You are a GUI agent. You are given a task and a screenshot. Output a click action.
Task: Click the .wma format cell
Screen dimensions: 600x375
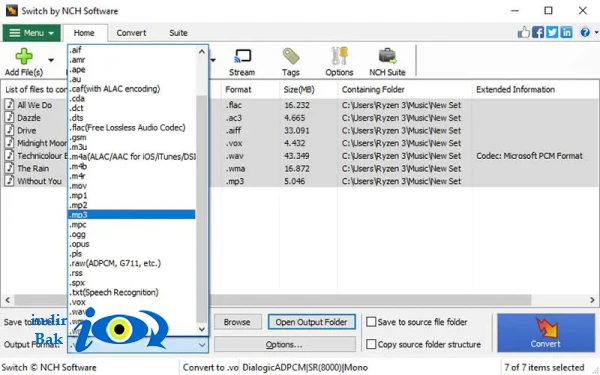(235, 168)
